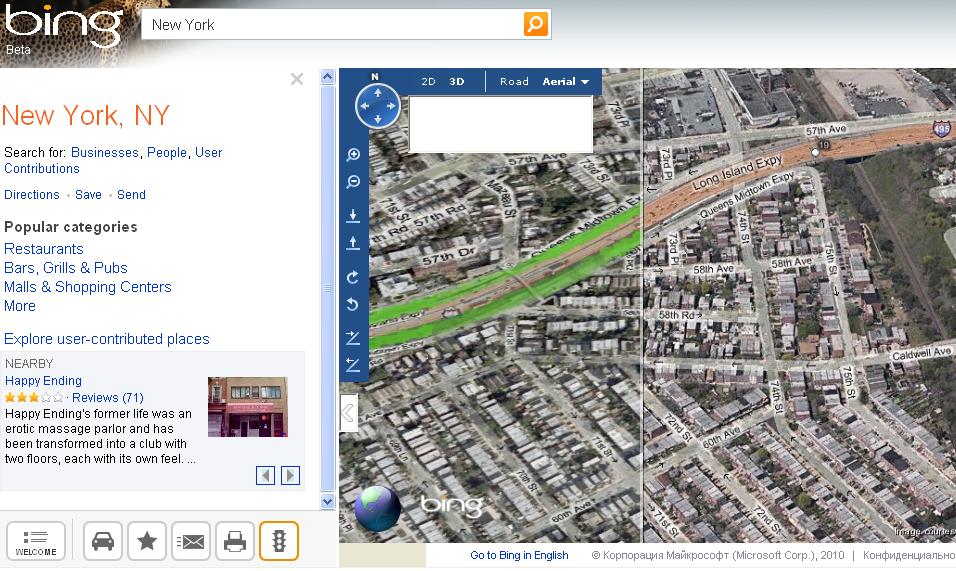This screenshot has width=956, height=571.
Task: Collapse the left panel arrow tab
Action: 348,413
